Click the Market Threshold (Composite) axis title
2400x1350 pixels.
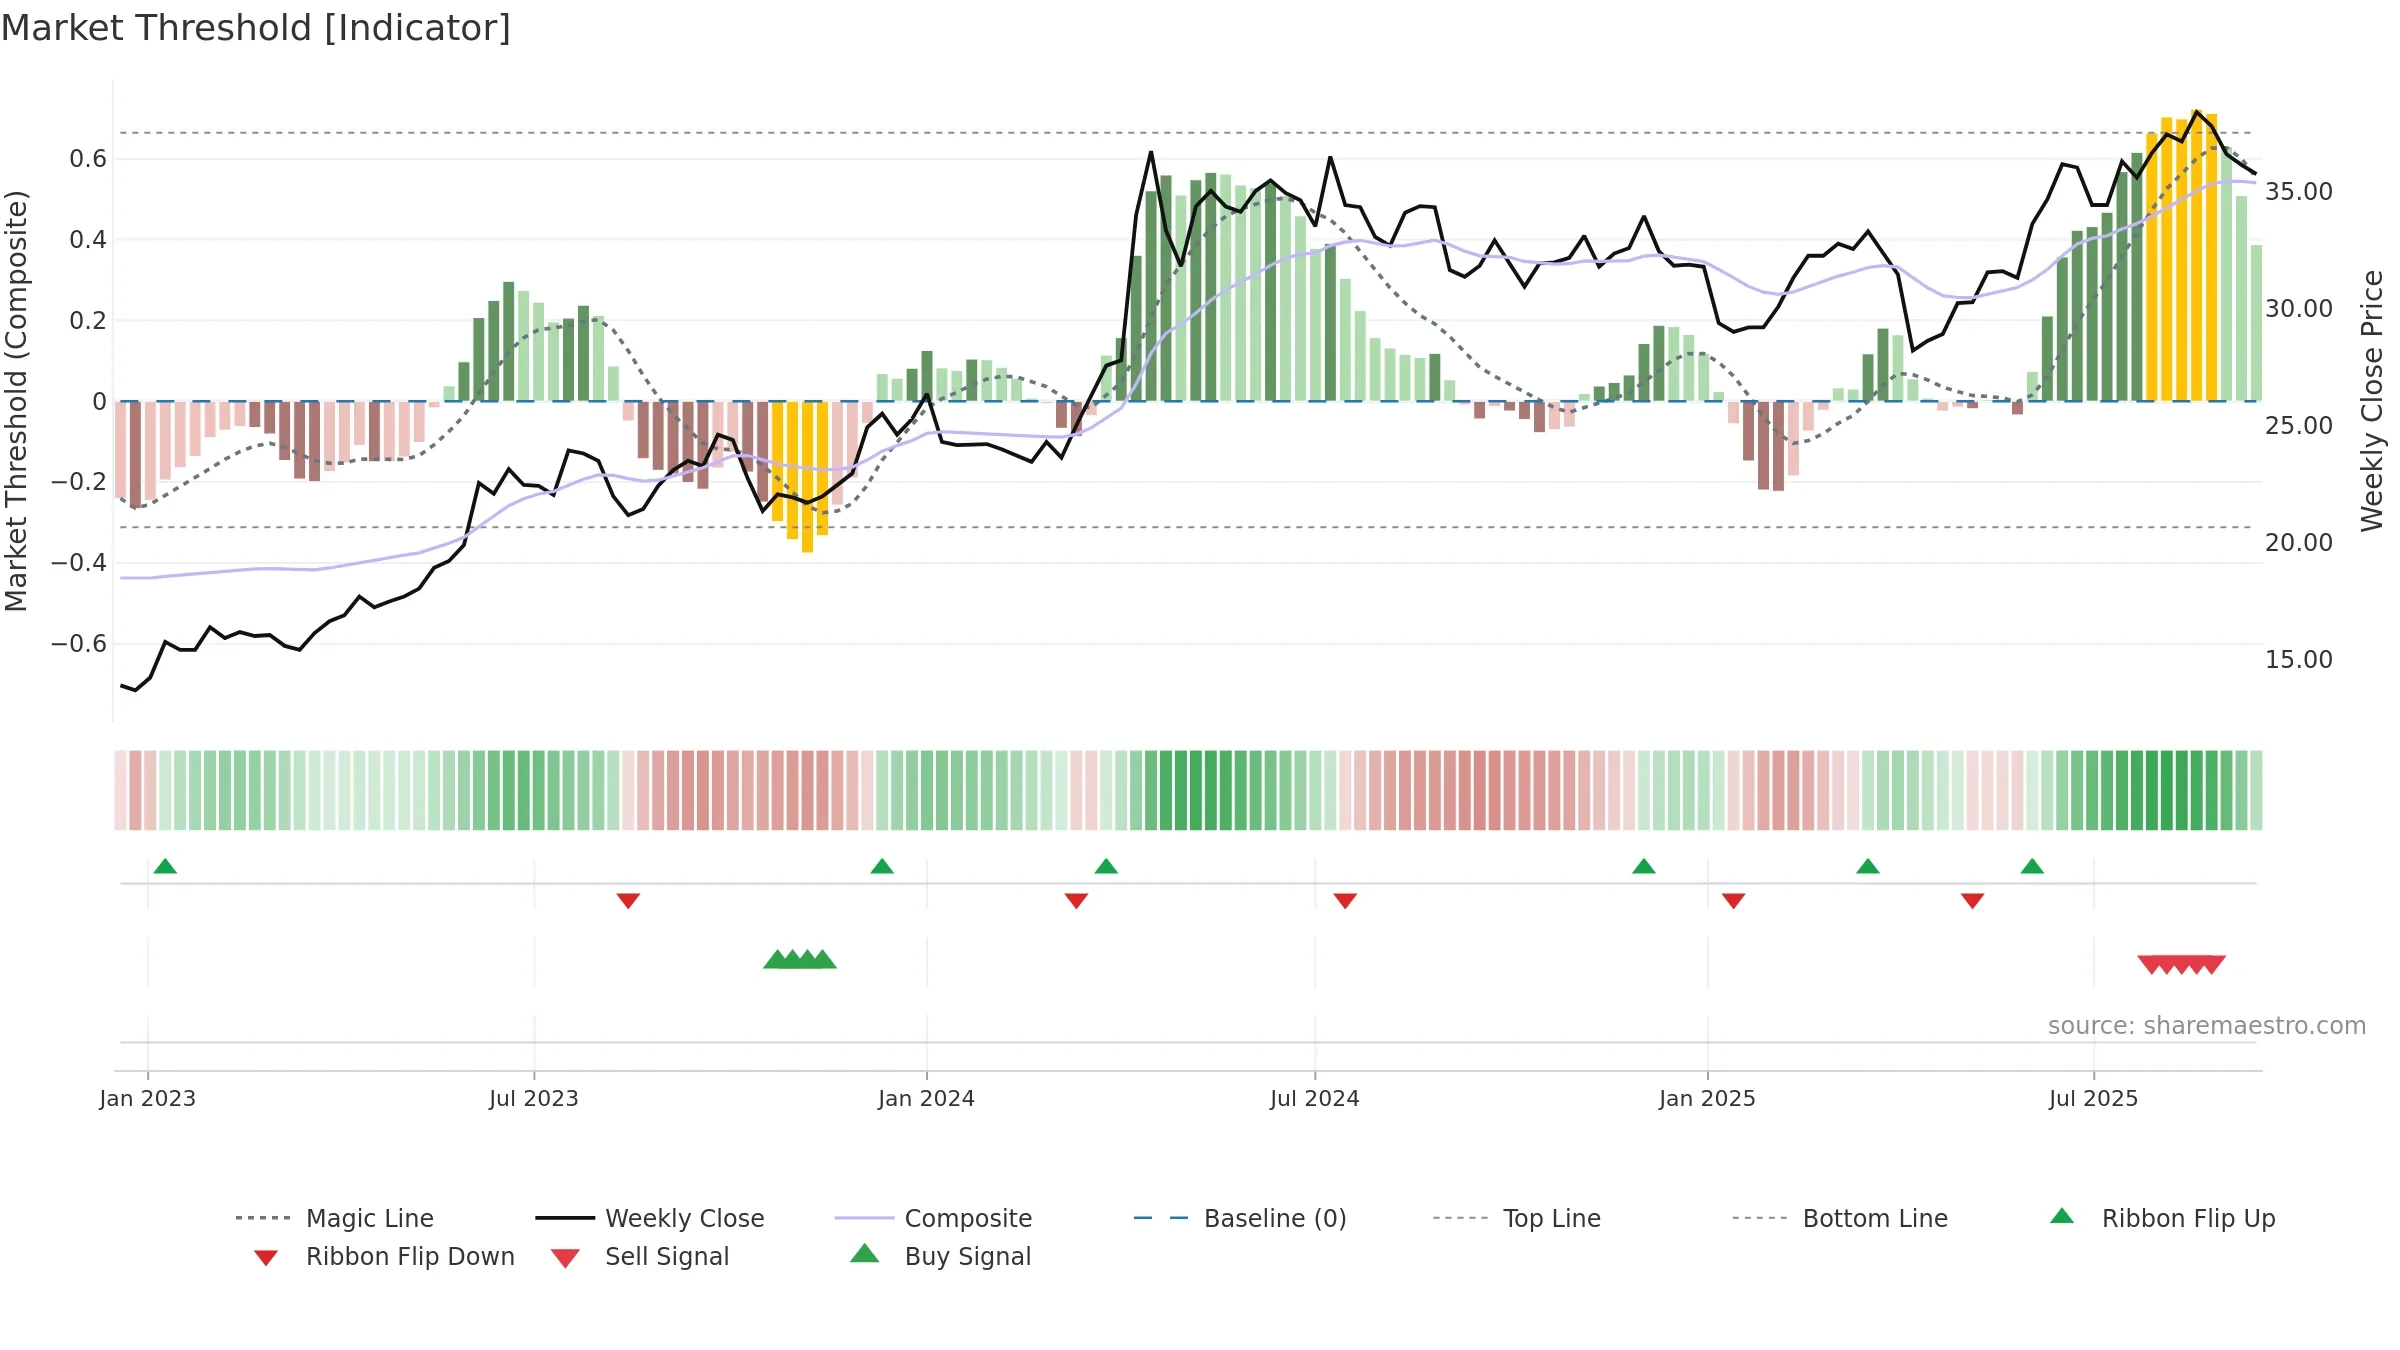[x=16, y=400]
